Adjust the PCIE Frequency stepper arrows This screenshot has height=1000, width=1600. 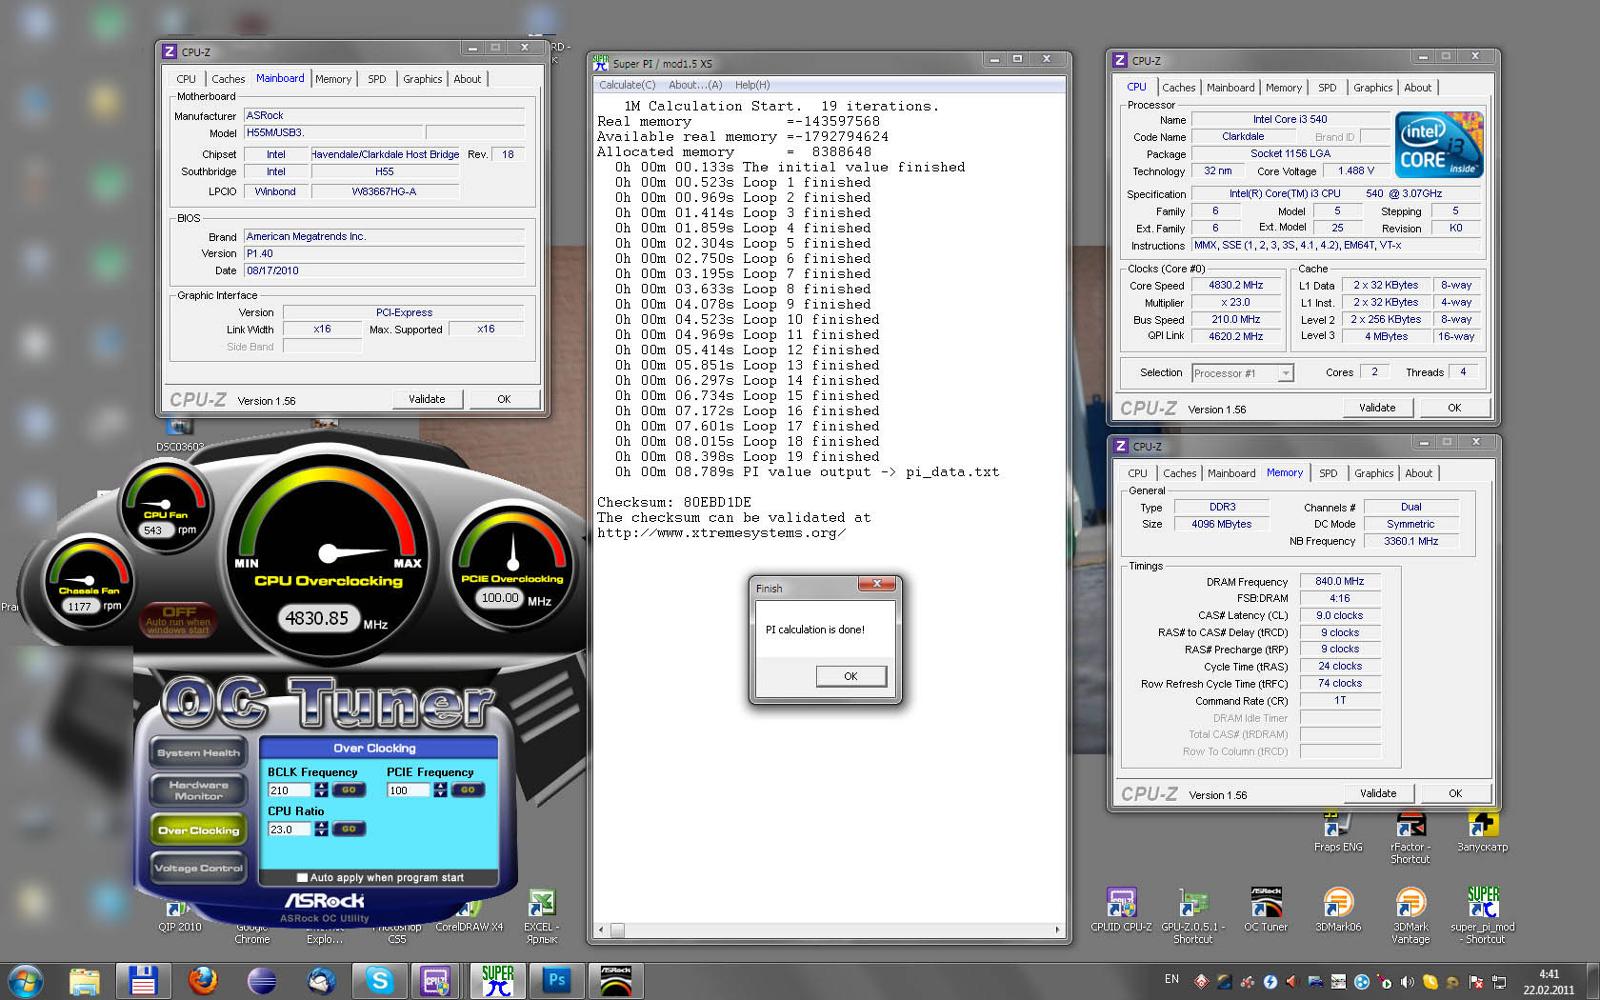440,790
